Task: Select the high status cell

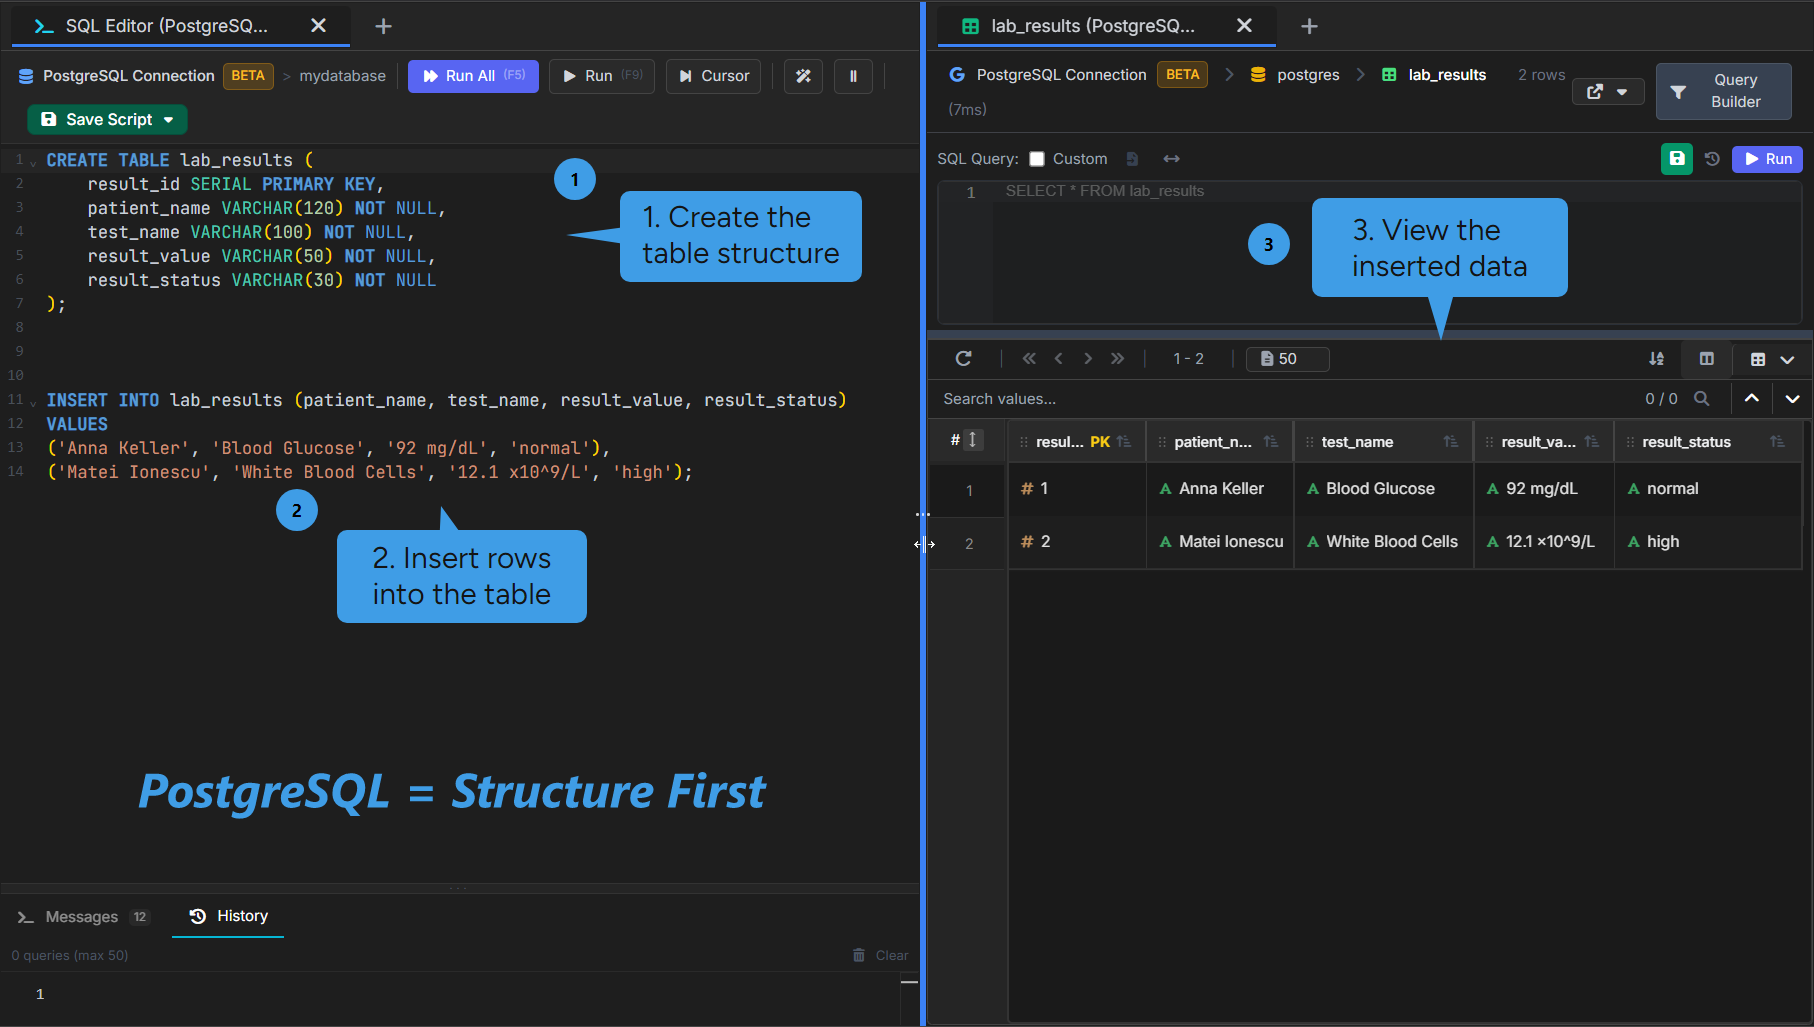Action: coord(1708,542)
